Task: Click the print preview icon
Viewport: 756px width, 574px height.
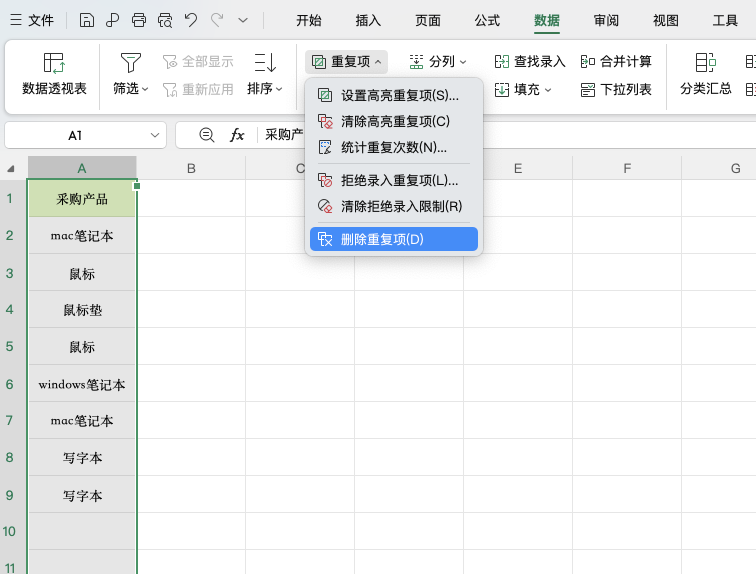Action: point(165,20)
